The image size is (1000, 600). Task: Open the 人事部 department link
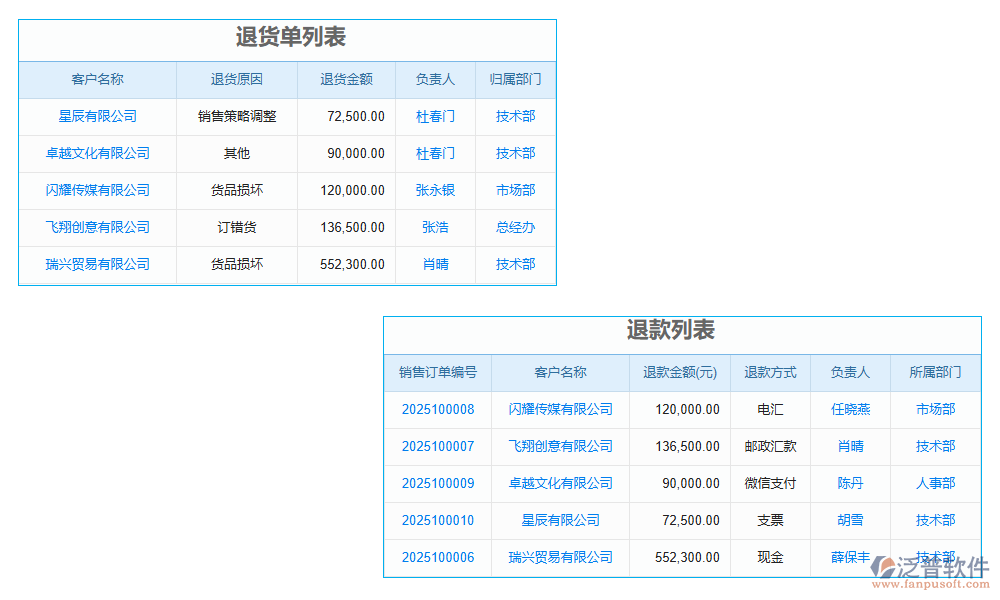tap(935, 483)
